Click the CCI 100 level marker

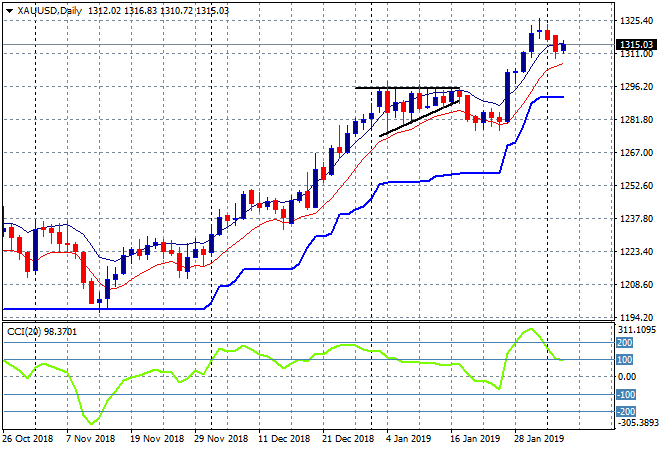[x=625, y=359]
